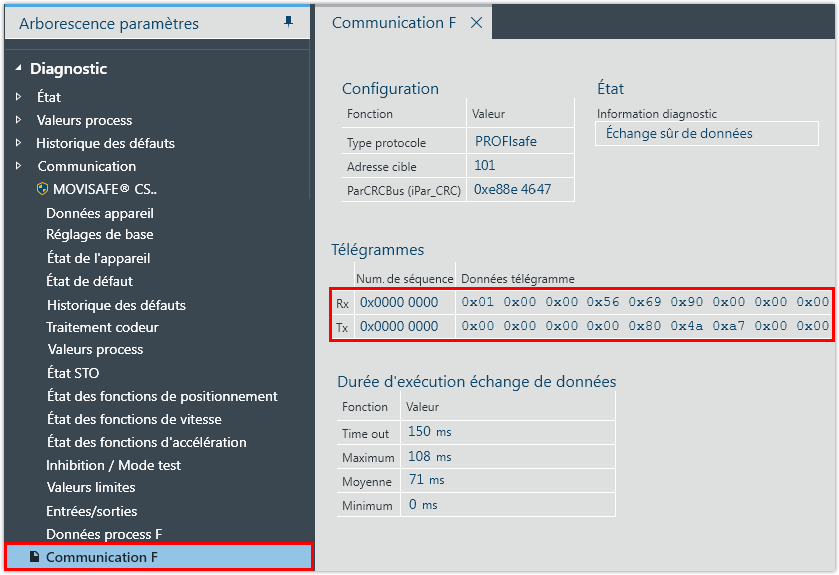
Task: Open État STO page
Action: click(72, 373)
